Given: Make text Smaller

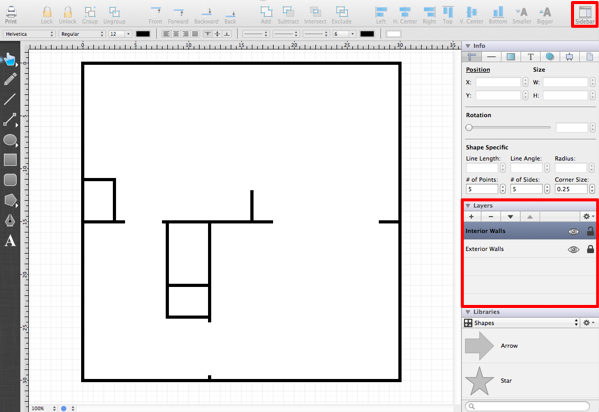Looking at the screenshot, I should pyautogui.click(x=522, y=15).
